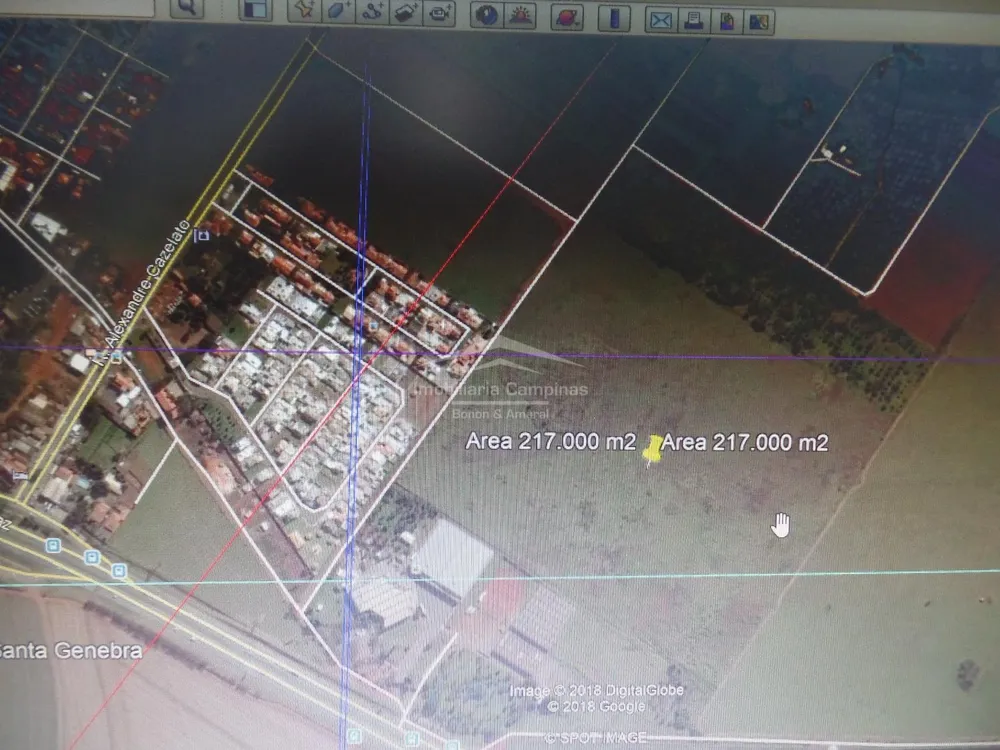This screenshot has height=750, width=1000.
Task: Click the '© 2018 Google' attribution text
Action: tap(596, 706)
